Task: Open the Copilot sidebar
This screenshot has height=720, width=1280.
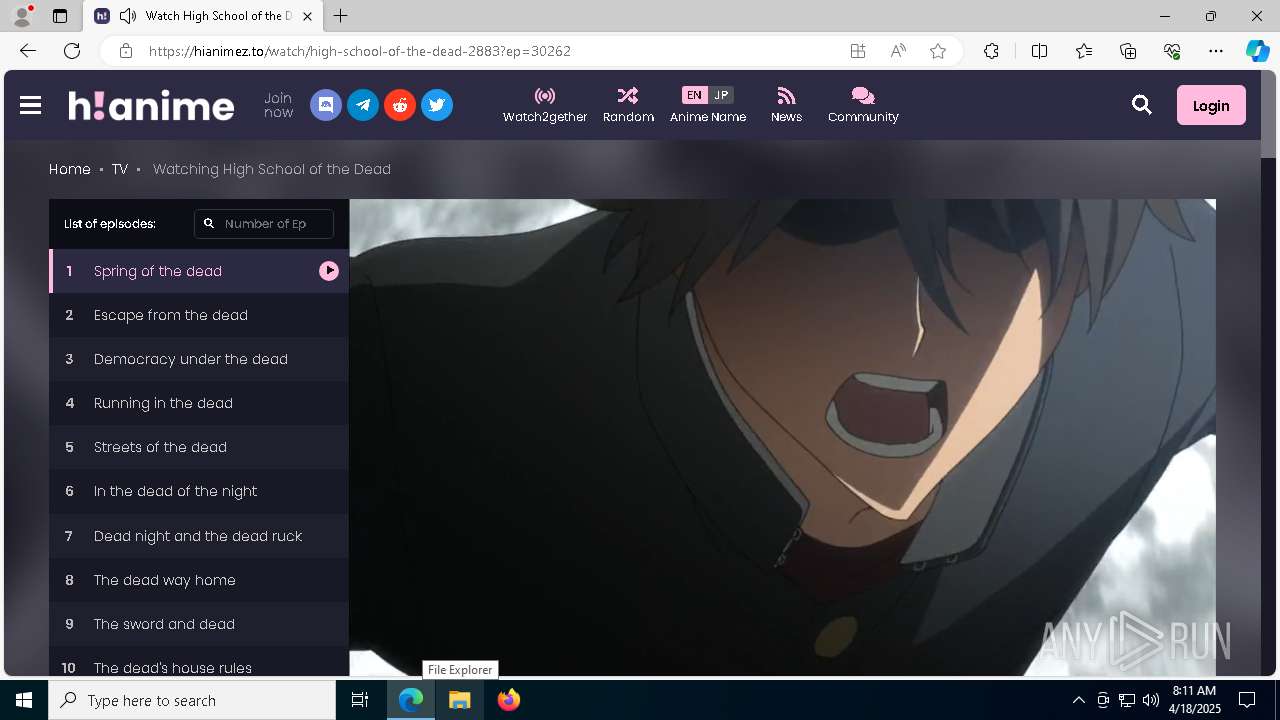Action: coord(1257,51)
